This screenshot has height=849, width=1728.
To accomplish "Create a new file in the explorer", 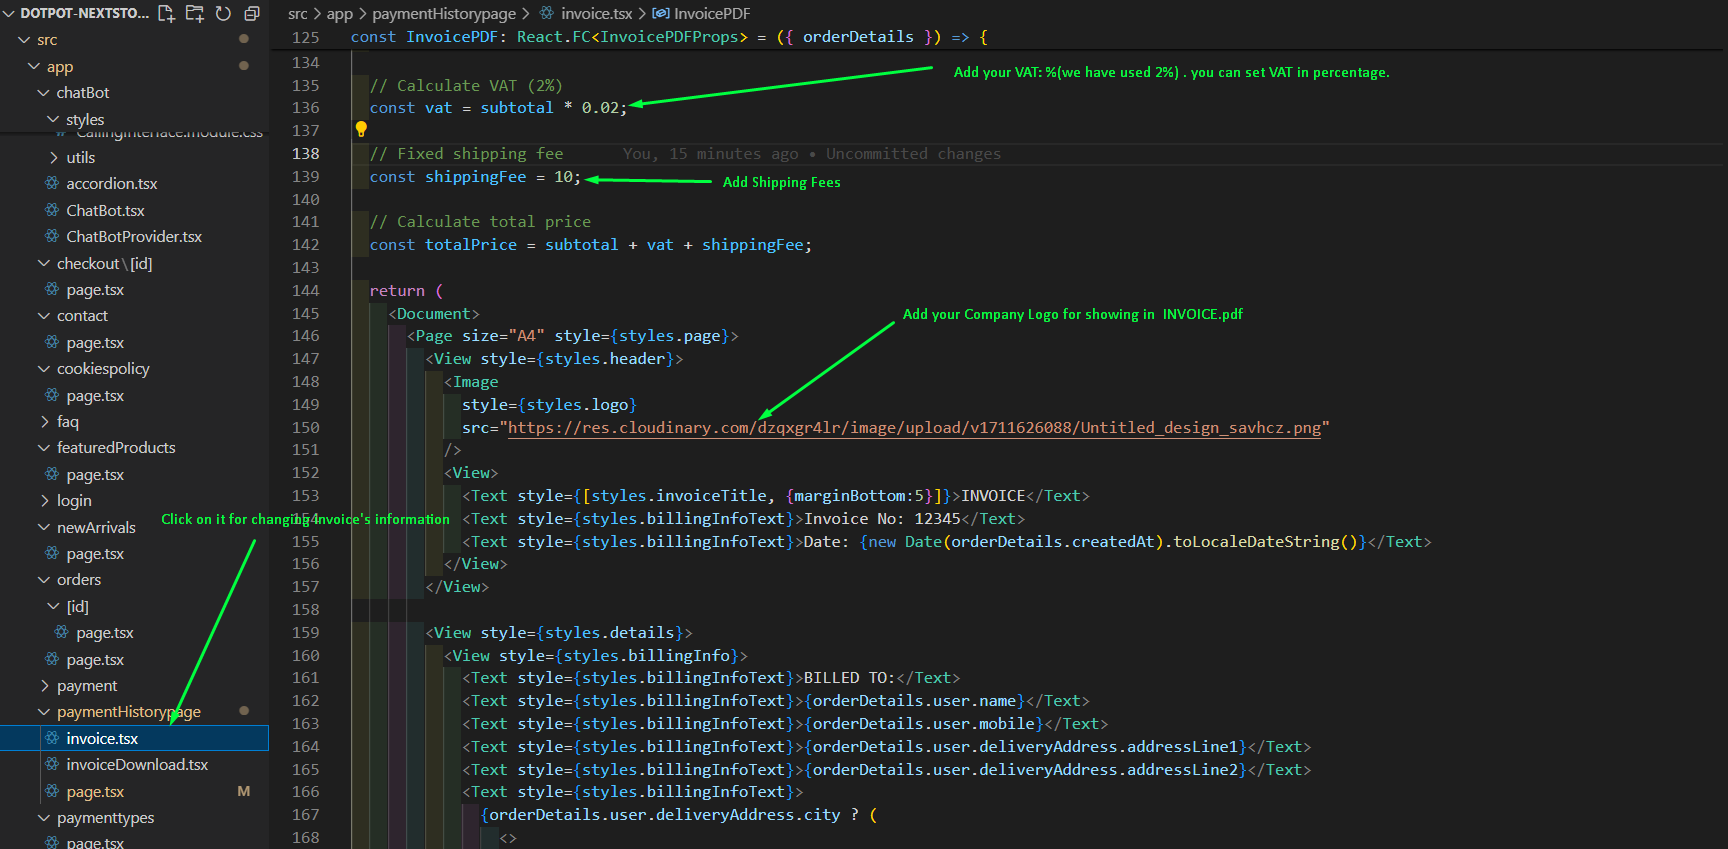I will [166, 13].
